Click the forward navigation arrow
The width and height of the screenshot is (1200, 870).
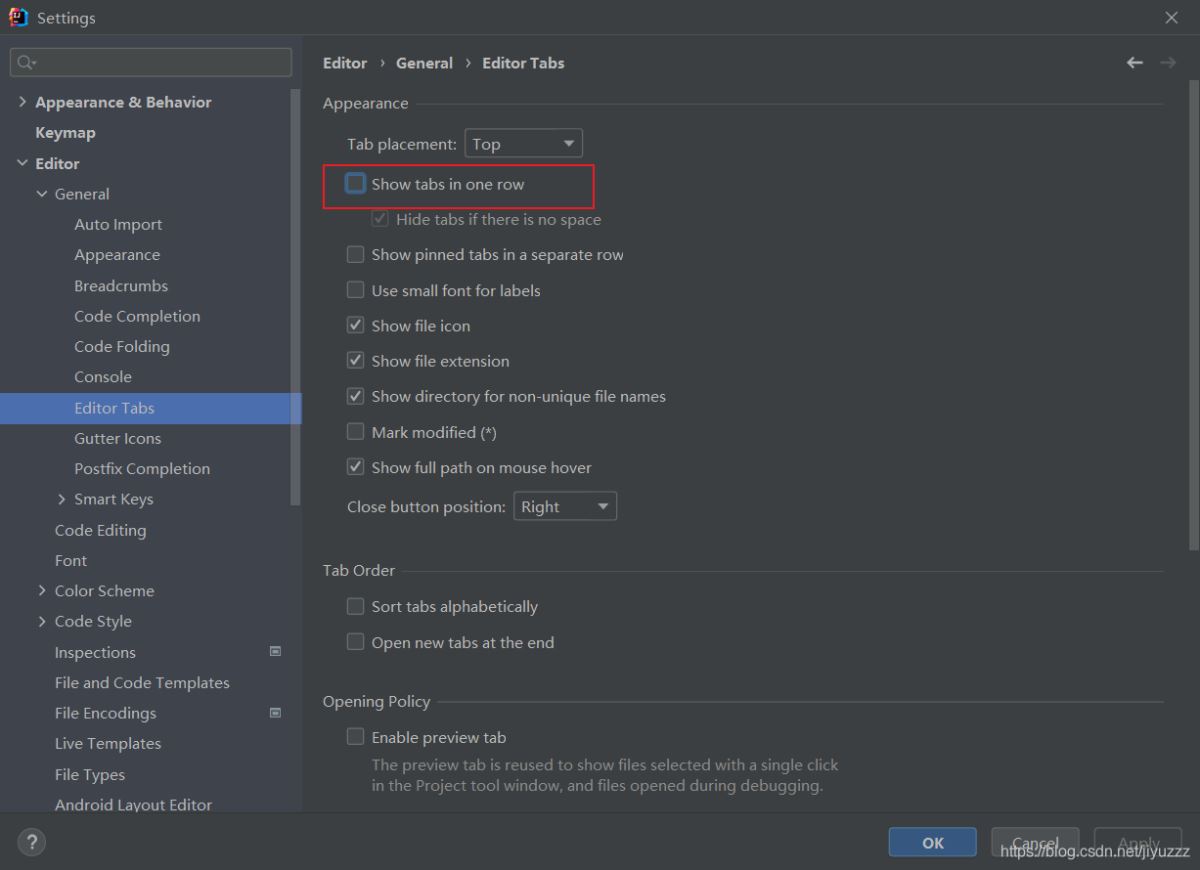tap(1167, 63)
